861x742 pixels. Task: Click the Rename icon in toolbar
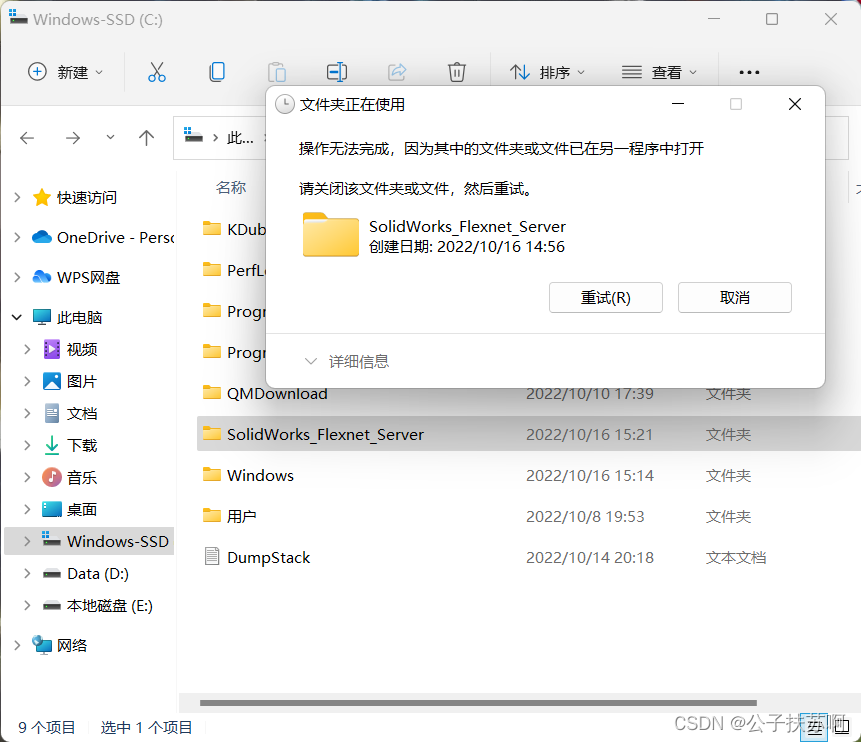[x=337, y=72]
